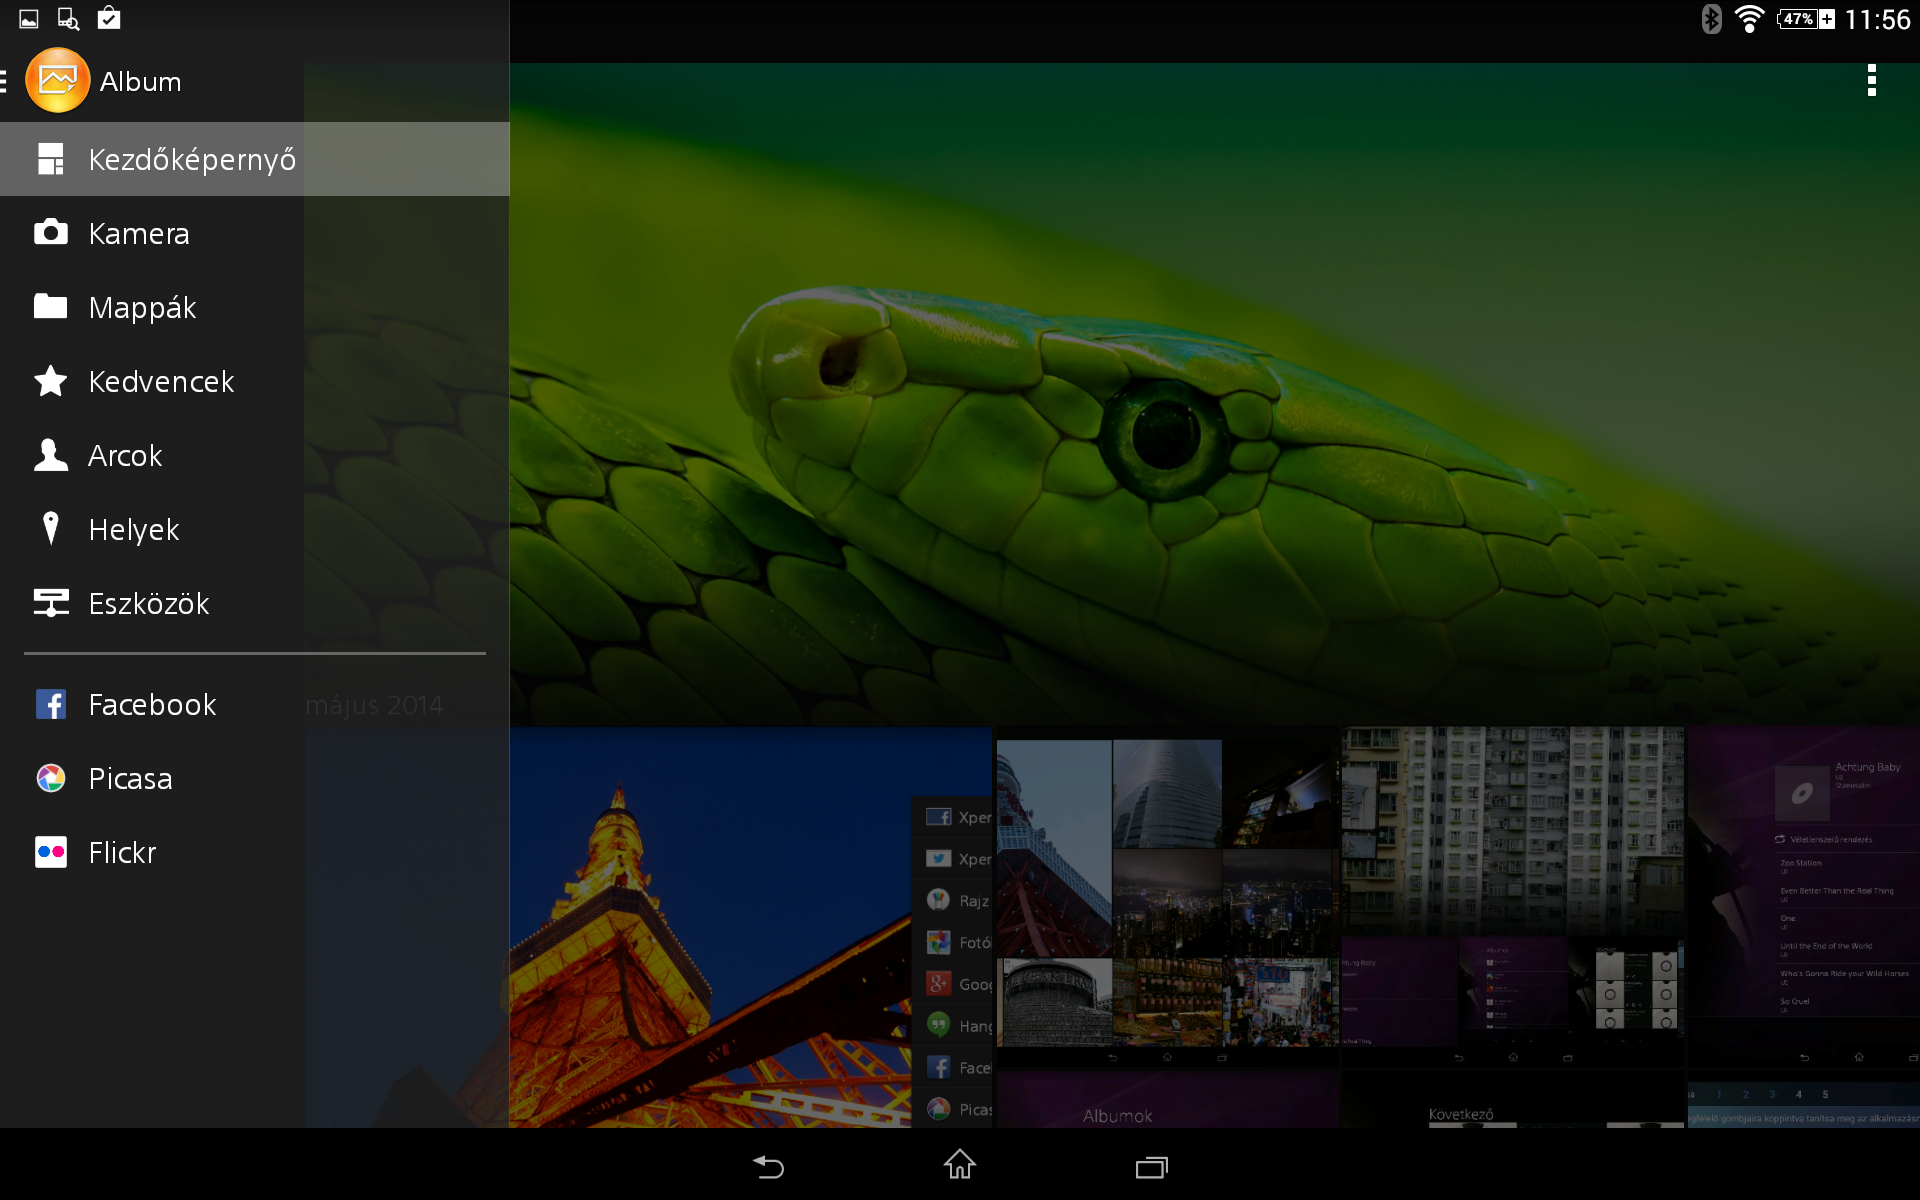Open the Következő thumbnail
The width and height of the screenshot is (1920, 1200).
1512,1099
